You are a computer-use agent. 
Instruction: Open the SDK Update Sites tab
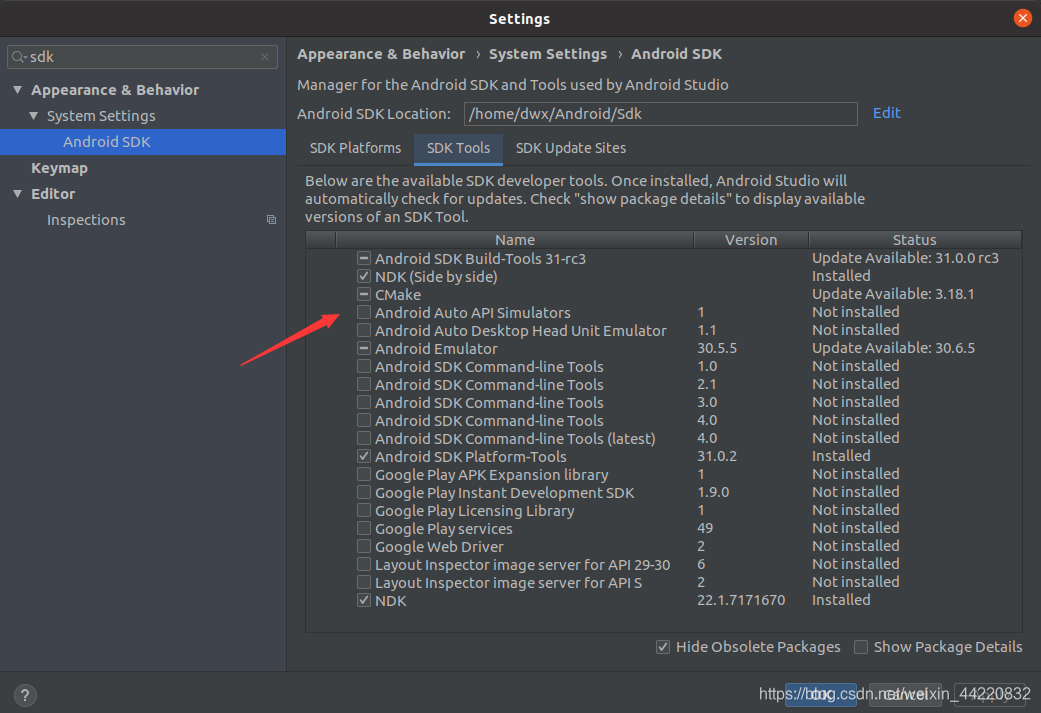[x=571, y=148]
